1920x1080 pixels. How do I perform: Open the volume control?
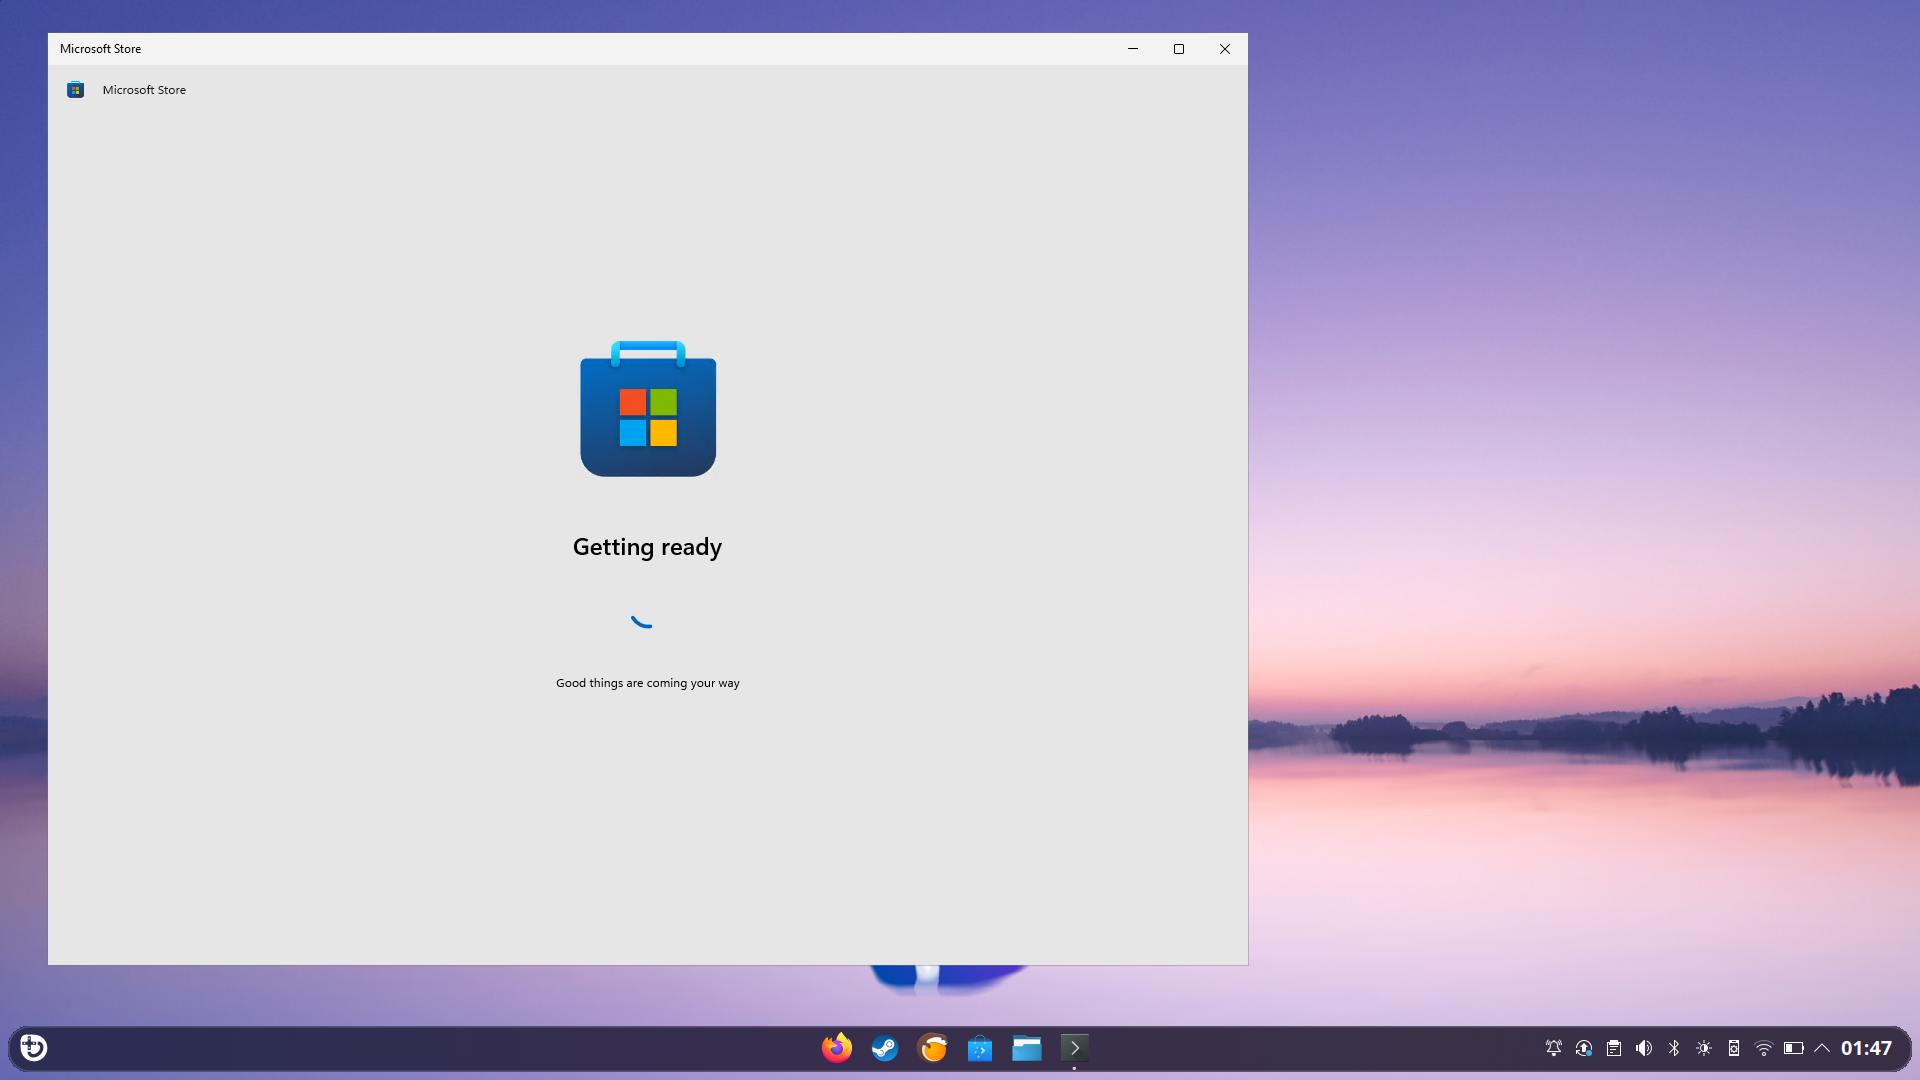point(1644,1048)
